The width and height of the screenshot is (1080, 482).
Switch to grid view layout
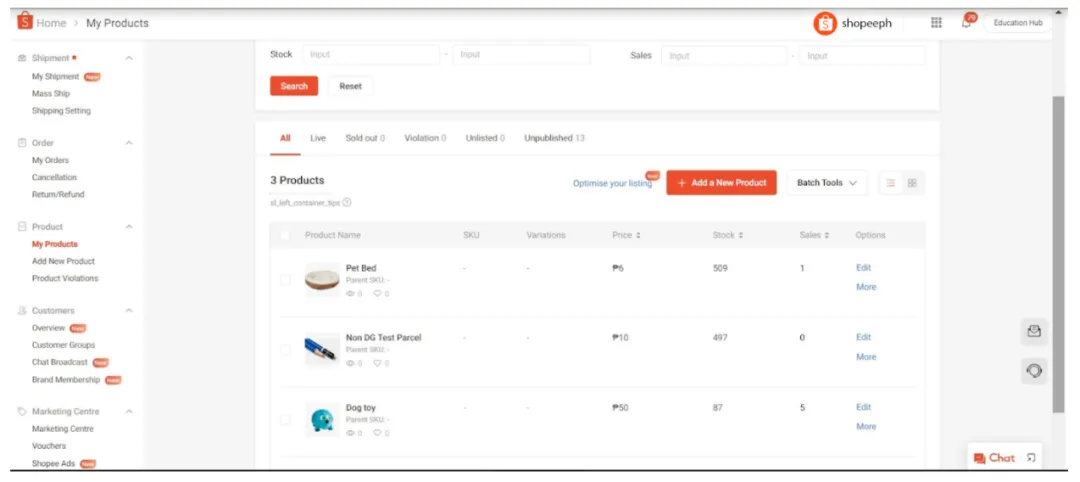coord(912,183)
